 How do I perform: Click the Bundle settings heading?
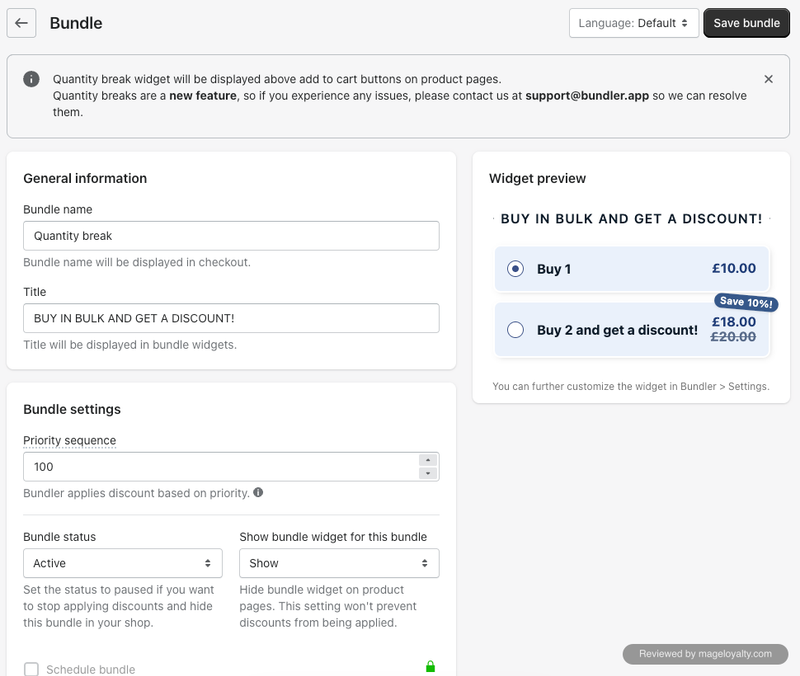coord(72,409)
